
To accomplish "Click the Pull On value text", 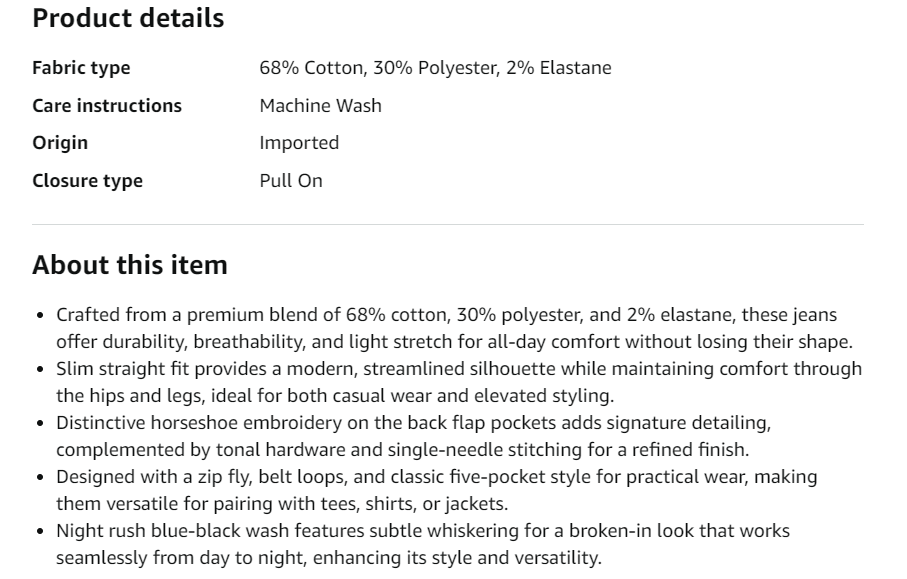I will pyautogui.click(x=291, y=180).
